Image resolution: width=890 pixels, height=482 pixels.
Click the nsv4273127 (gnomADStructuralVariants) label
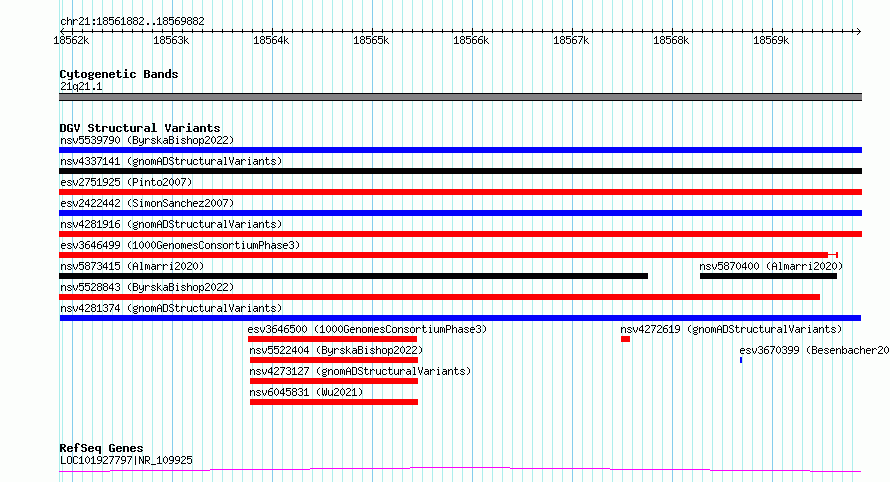(360, 371)
